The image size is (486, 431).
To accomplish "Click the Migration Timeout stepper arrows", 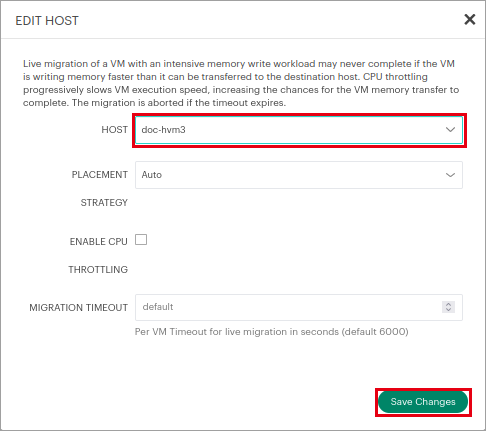I will coord(448,307).
